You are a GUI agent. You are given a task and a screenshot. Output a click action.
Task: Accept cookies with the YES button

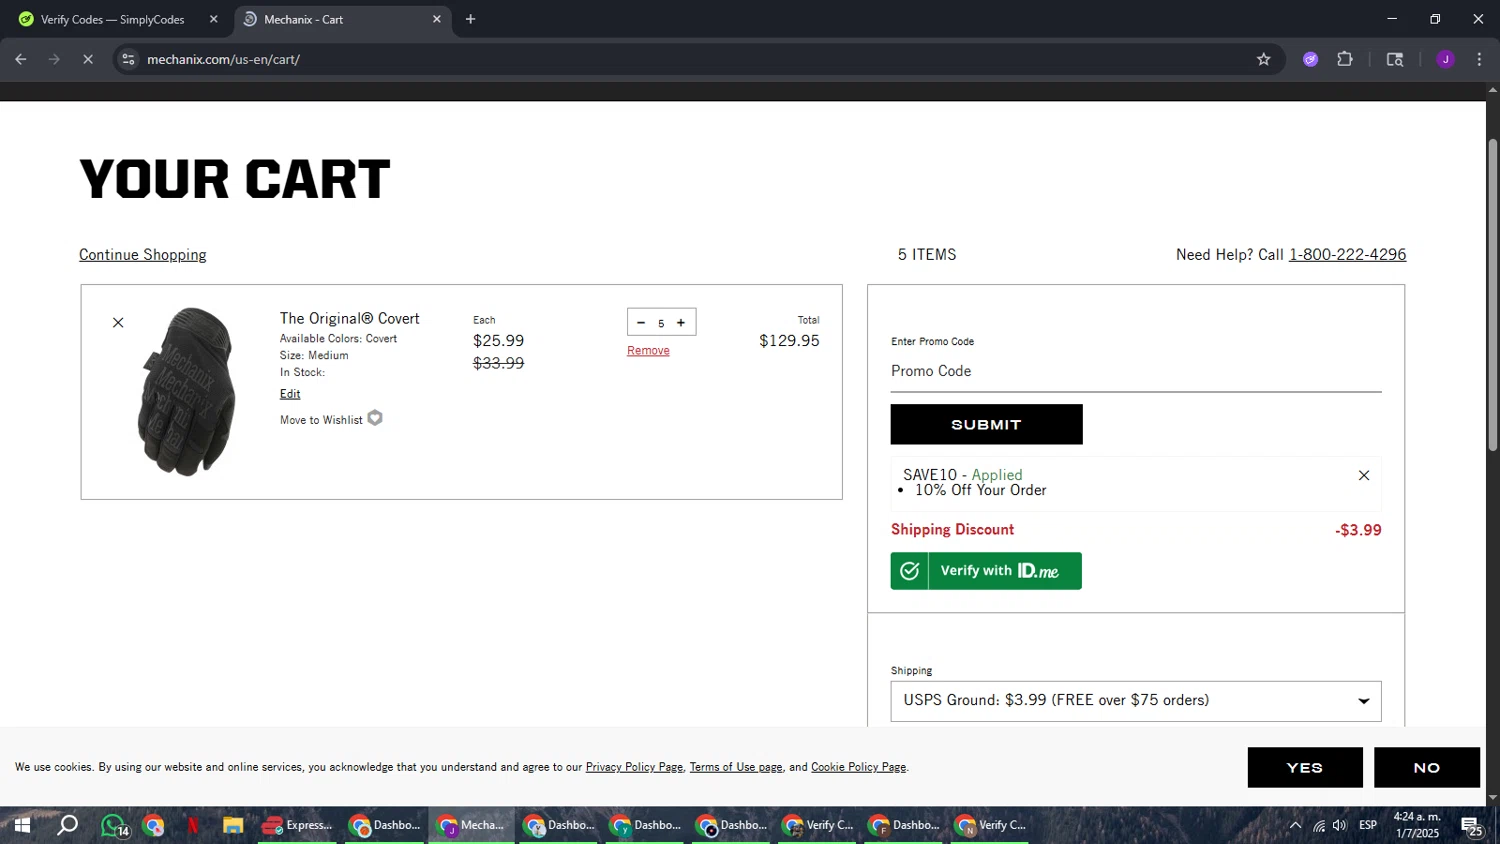1305,767
